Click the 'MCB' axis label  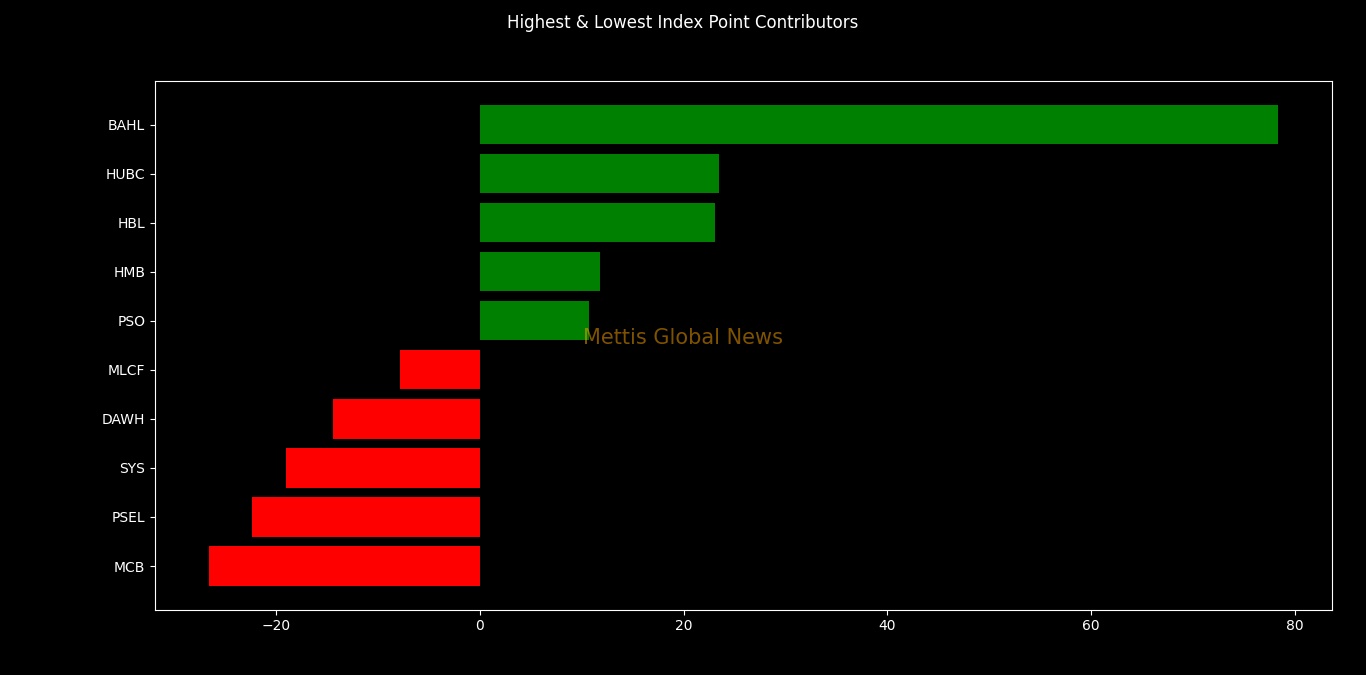(x=129, y=567)
